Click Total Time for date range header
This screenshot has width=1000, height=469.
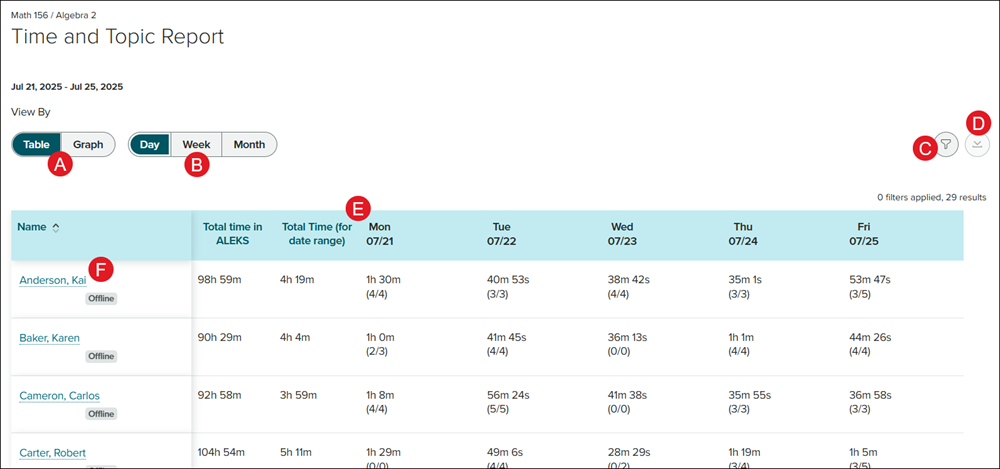pyautogui.click(x=313, y=234)
